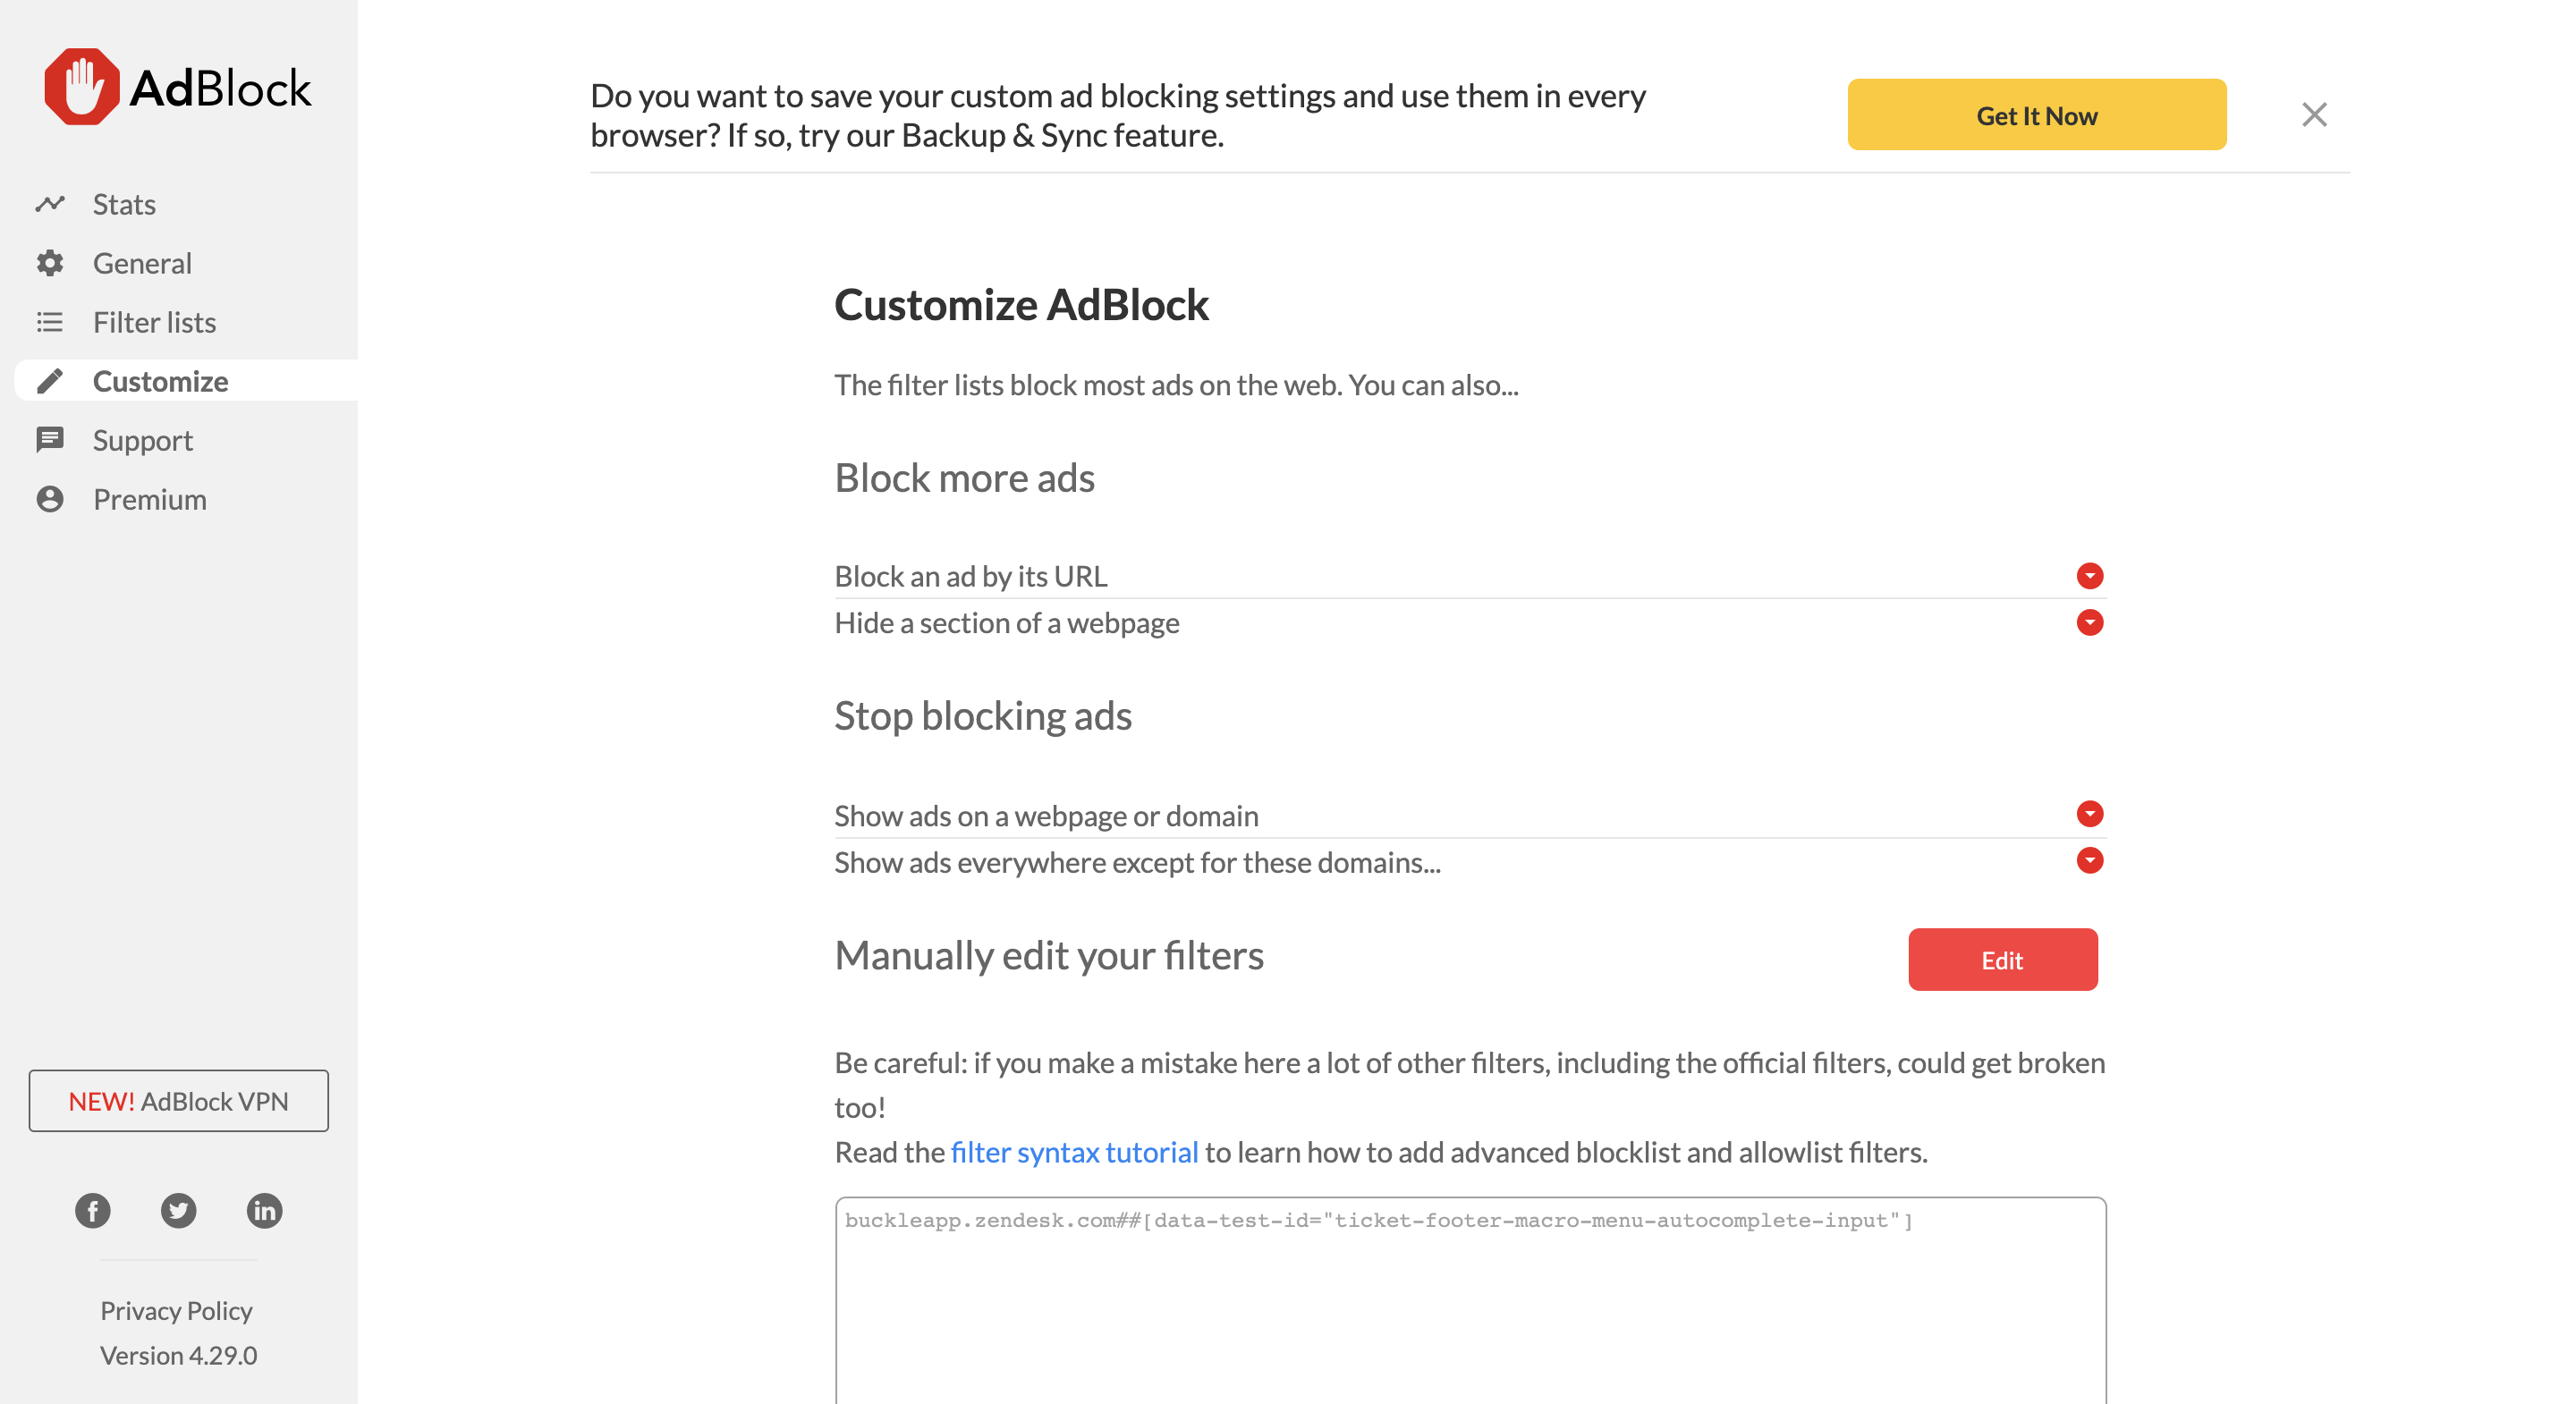The width and height of the screenshot is (2576, 1404).
Task: Click the Customize pencil icon
Action: click(50, 381)
